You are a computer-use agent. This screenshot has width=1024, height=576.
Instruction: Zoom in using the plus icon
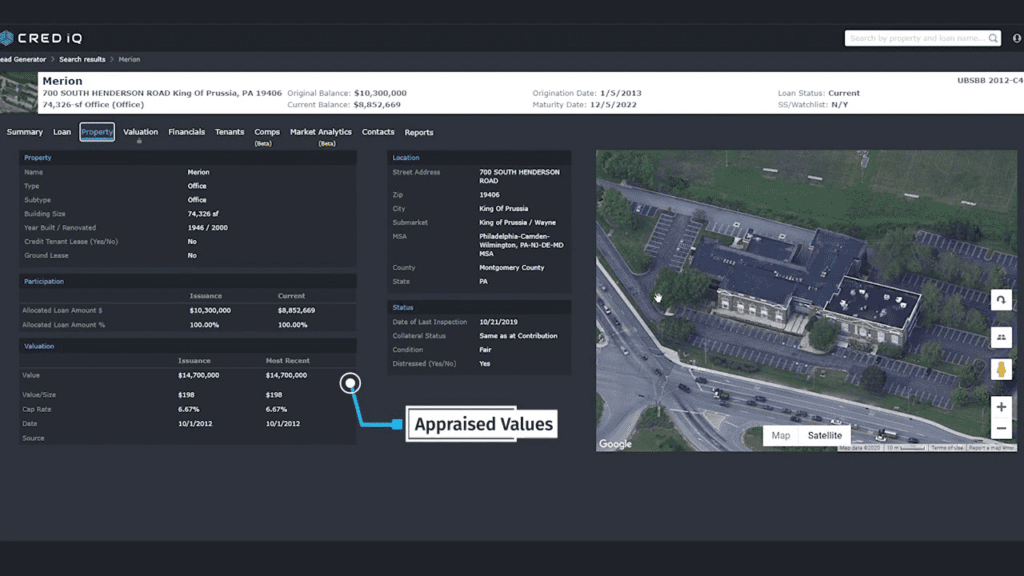coord(1003,408)
